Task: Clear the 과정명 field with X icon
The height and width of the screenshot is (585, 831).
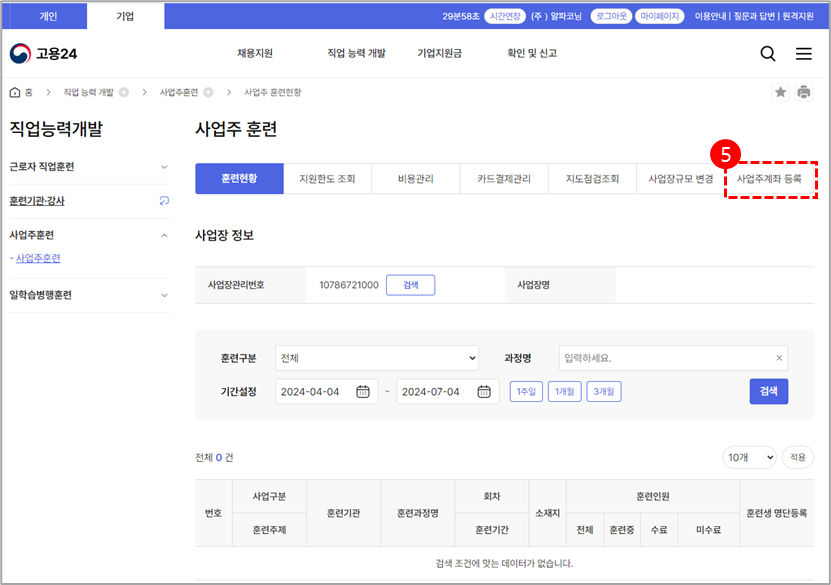Action: coord(780,358)
